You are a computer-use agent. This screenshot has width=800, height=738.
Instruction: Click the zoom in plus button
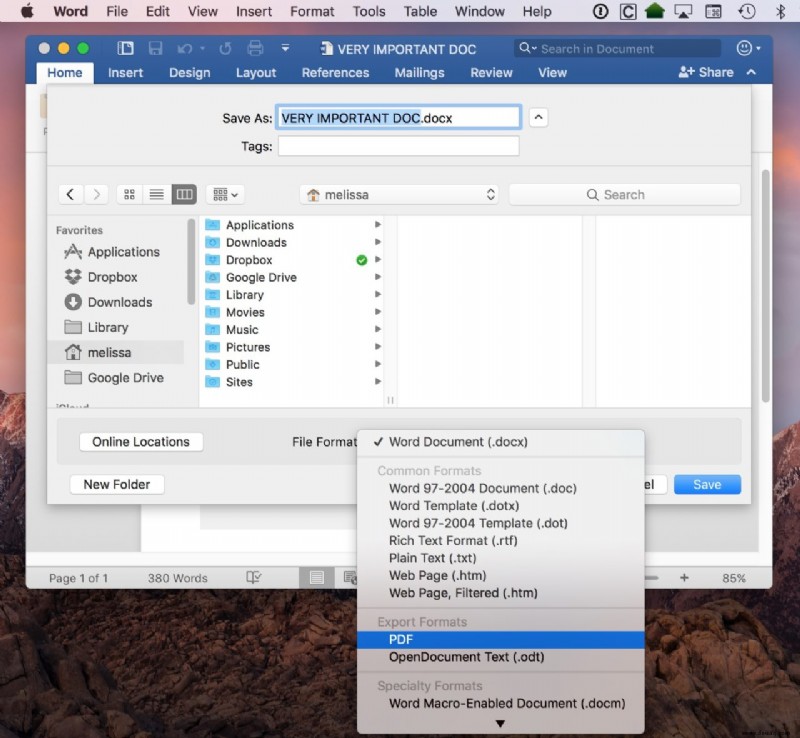pos(684,578)
